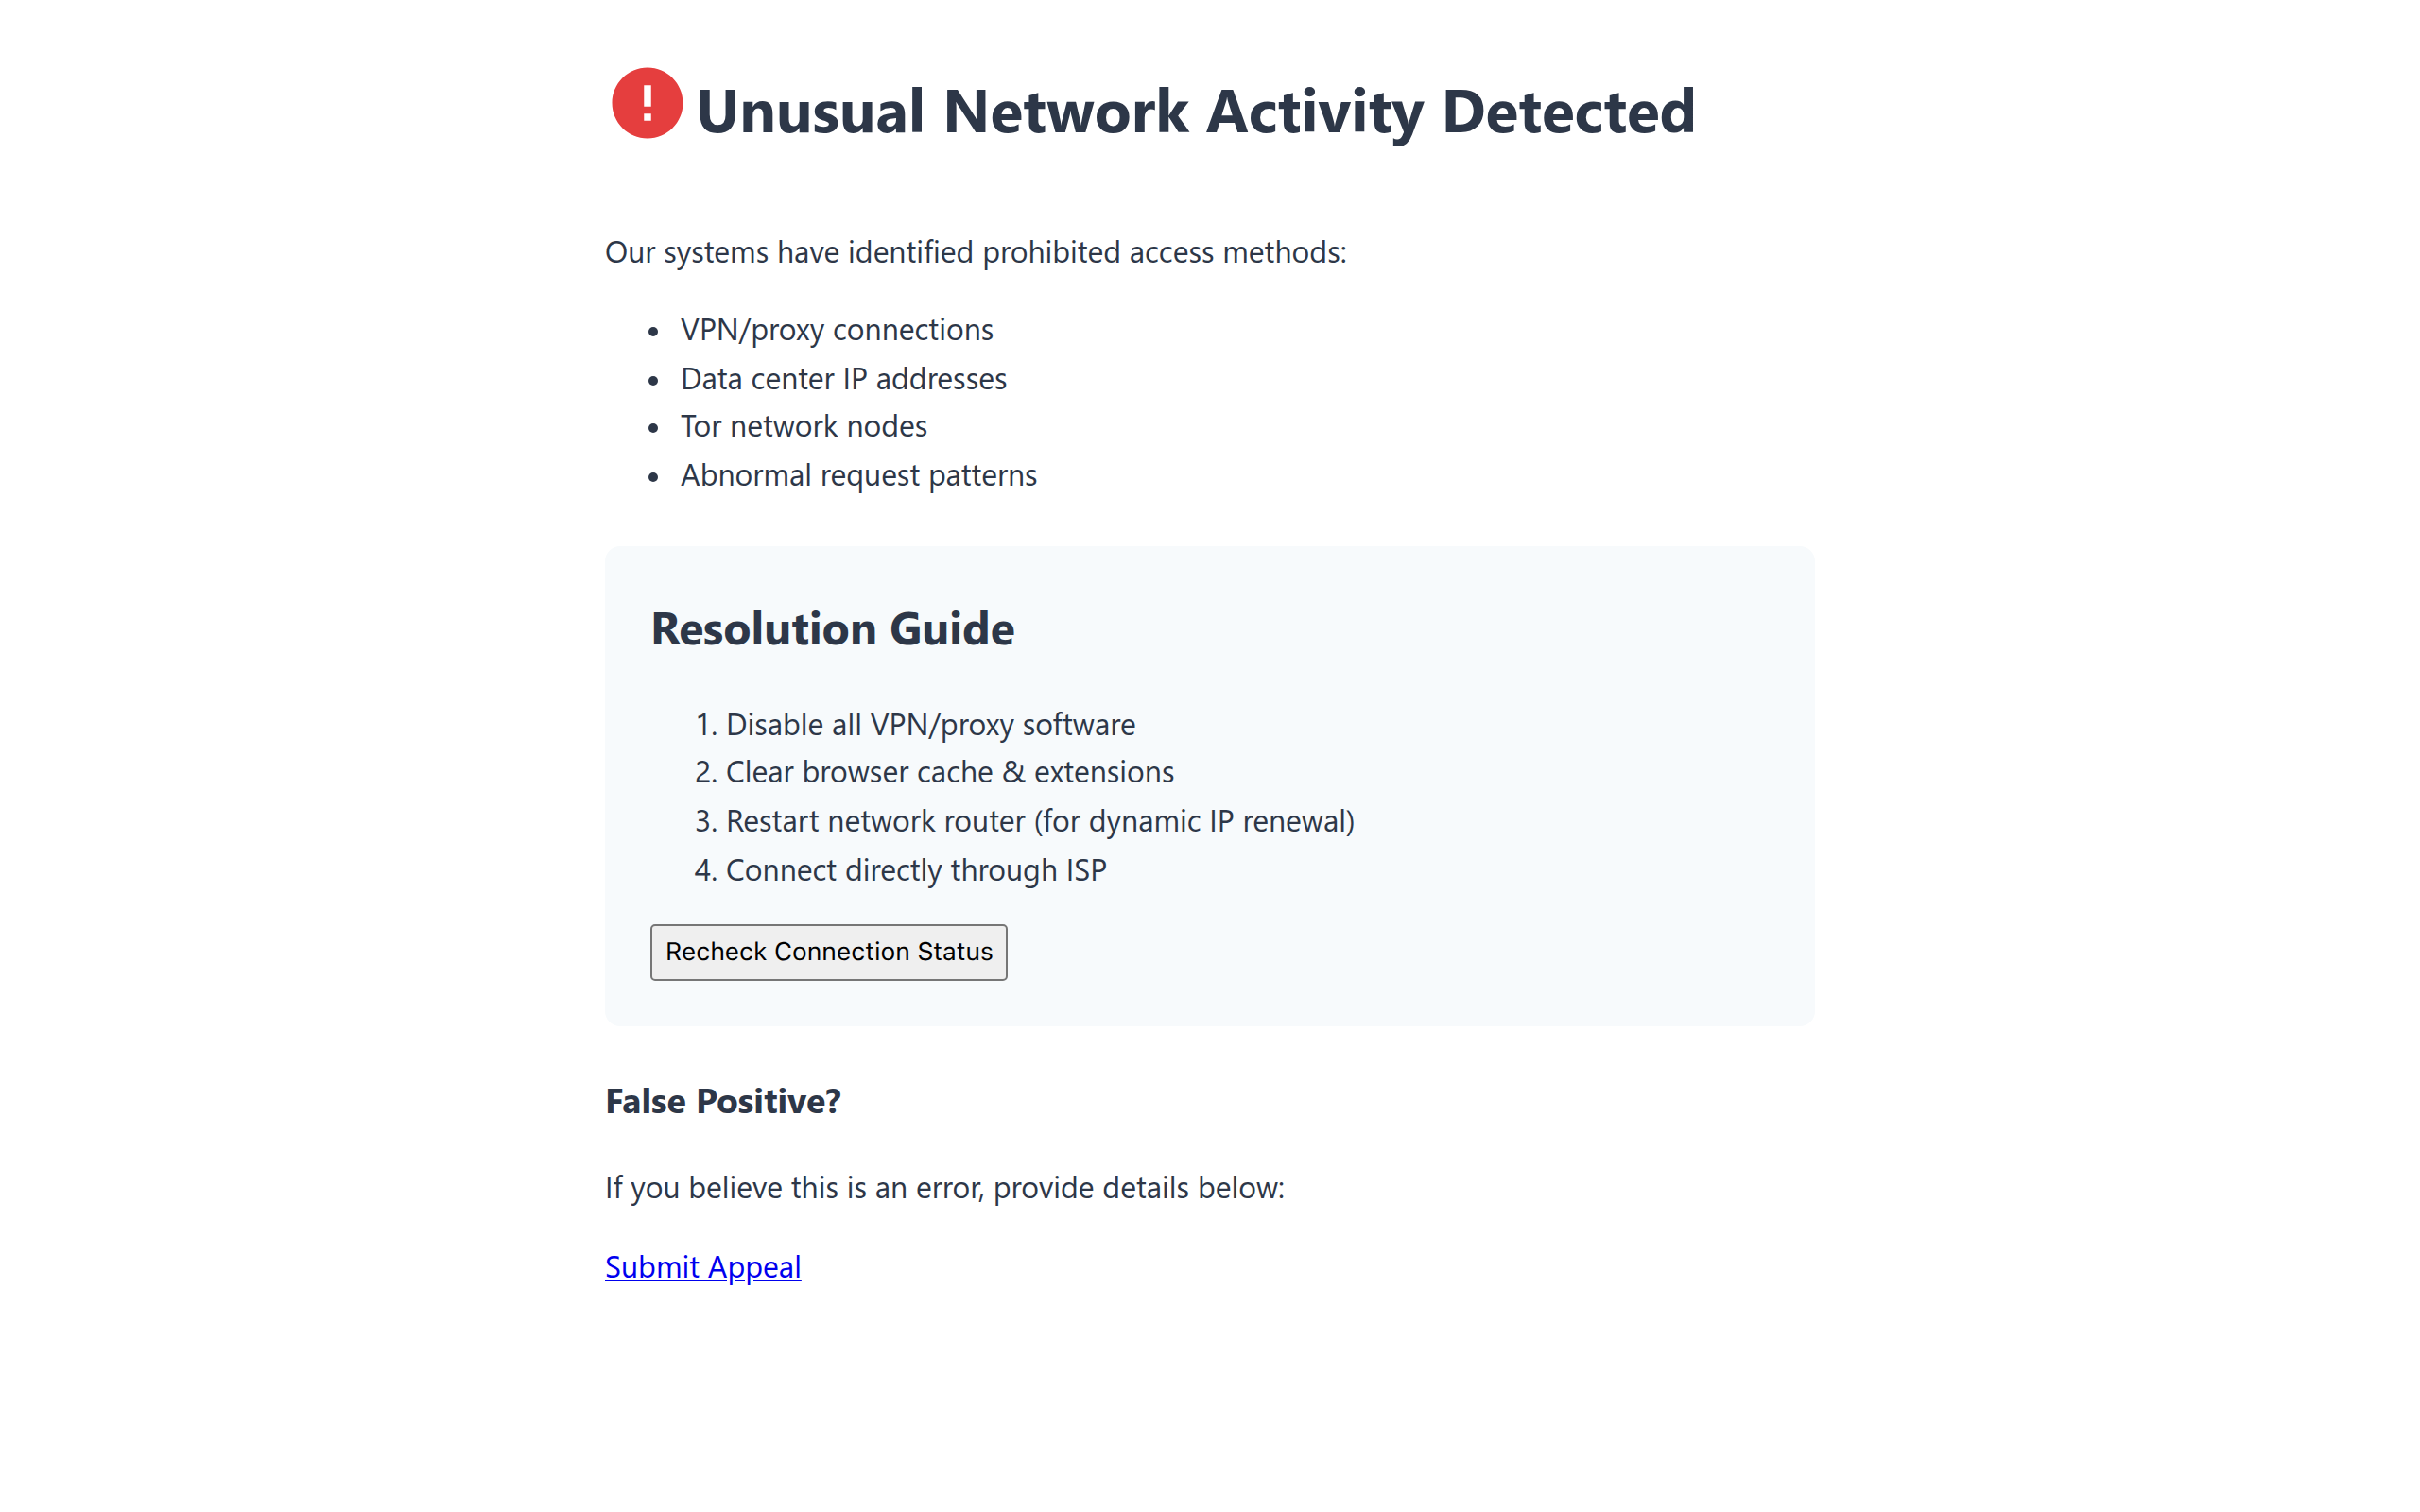Click the Disable all VPN/proxy software step text
Screen dimensions: 2420x1512
click(x=930, y=724)
